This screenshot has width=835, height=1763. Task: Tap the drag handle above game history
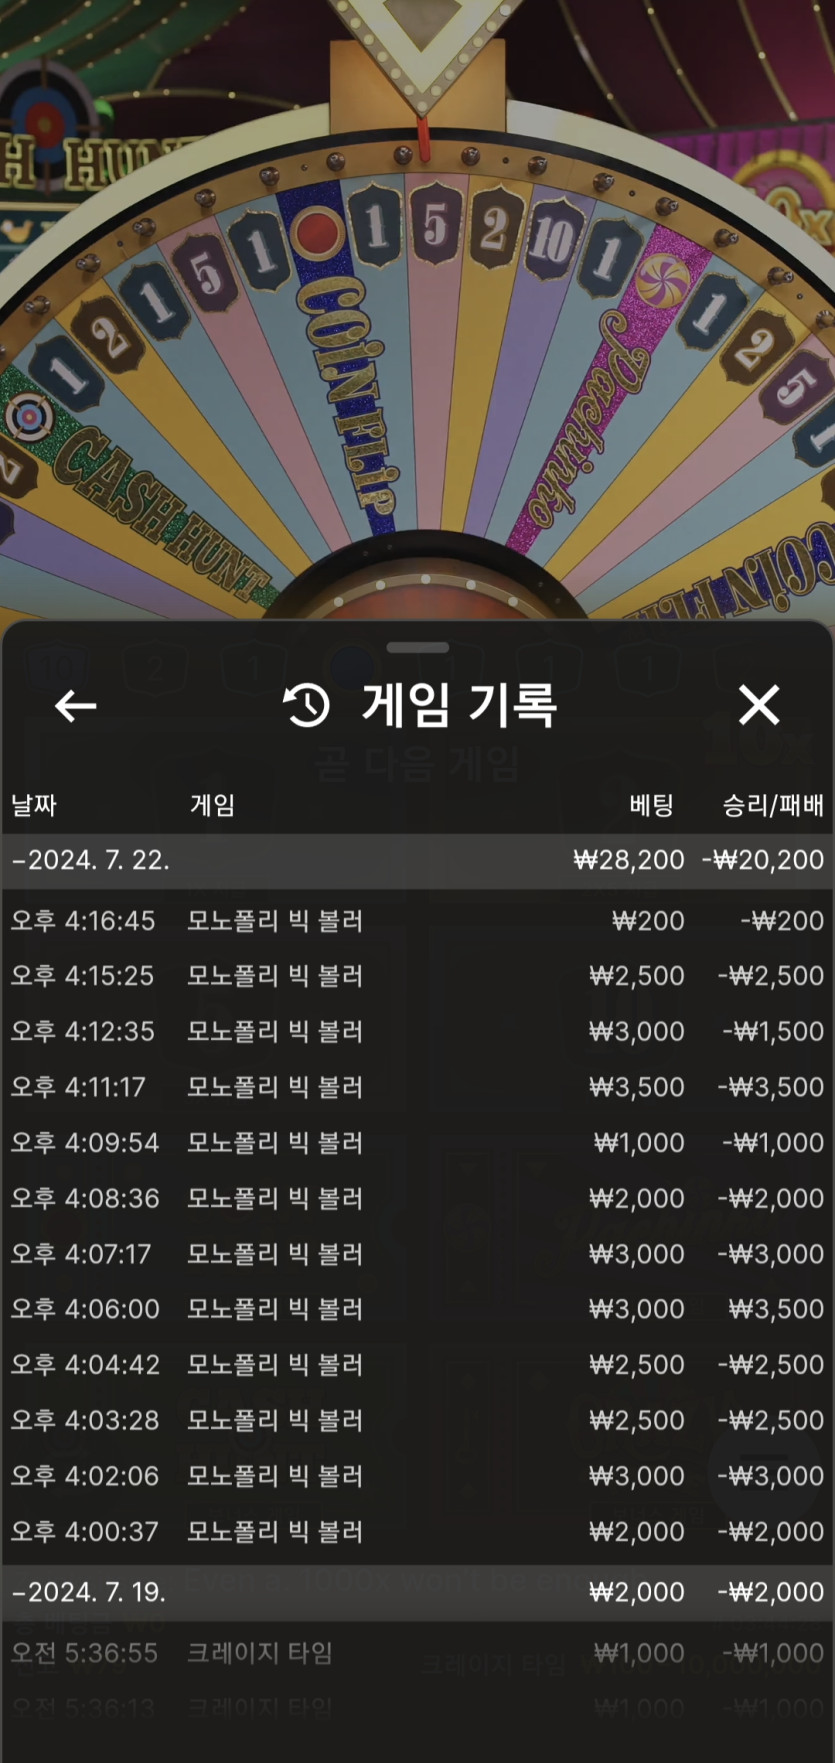[418, 647]
